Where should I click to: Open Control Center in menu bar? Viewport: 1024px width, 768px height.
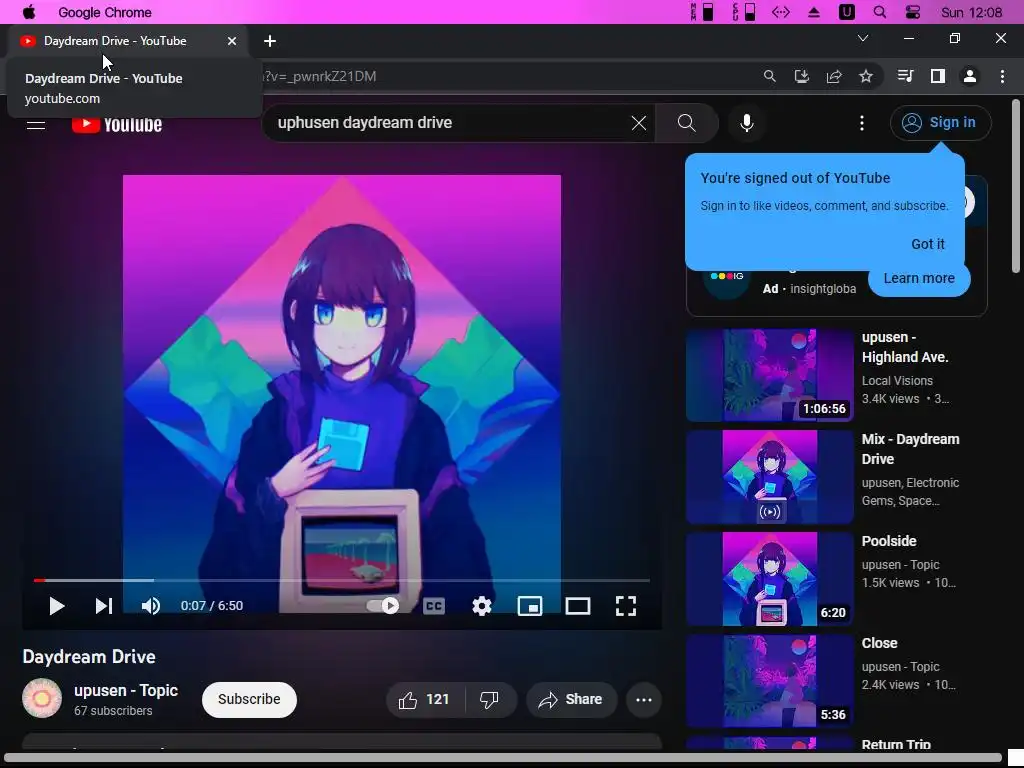click(x=913, y=12)
